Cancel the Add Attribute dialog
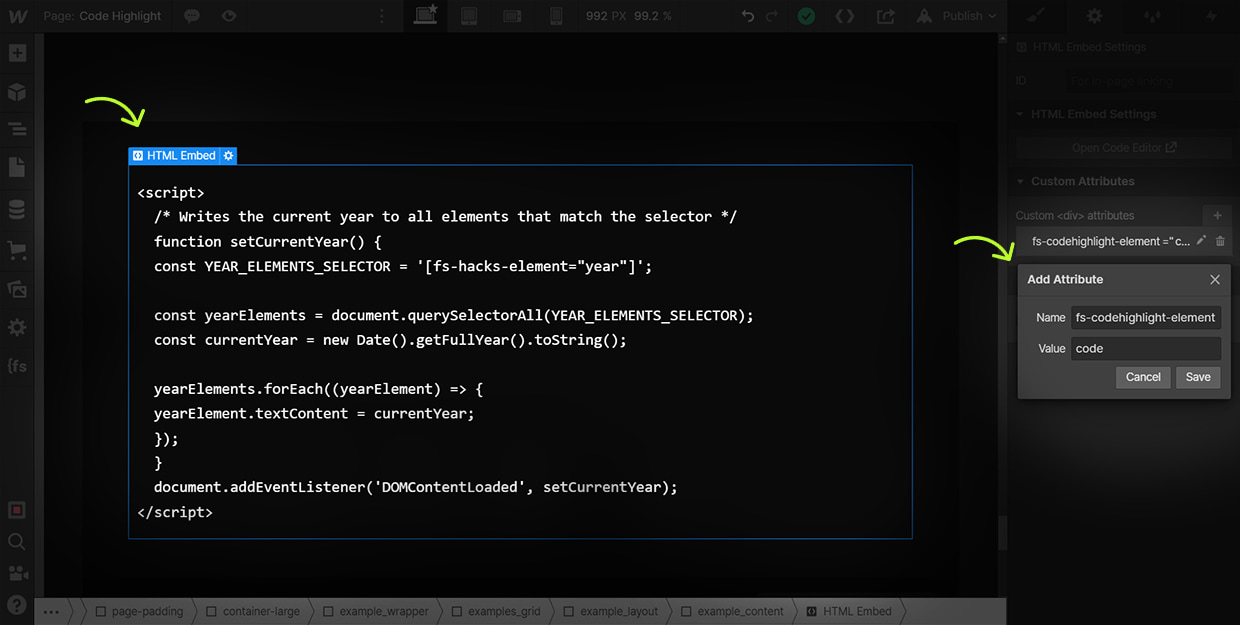 click(1143, 378)
